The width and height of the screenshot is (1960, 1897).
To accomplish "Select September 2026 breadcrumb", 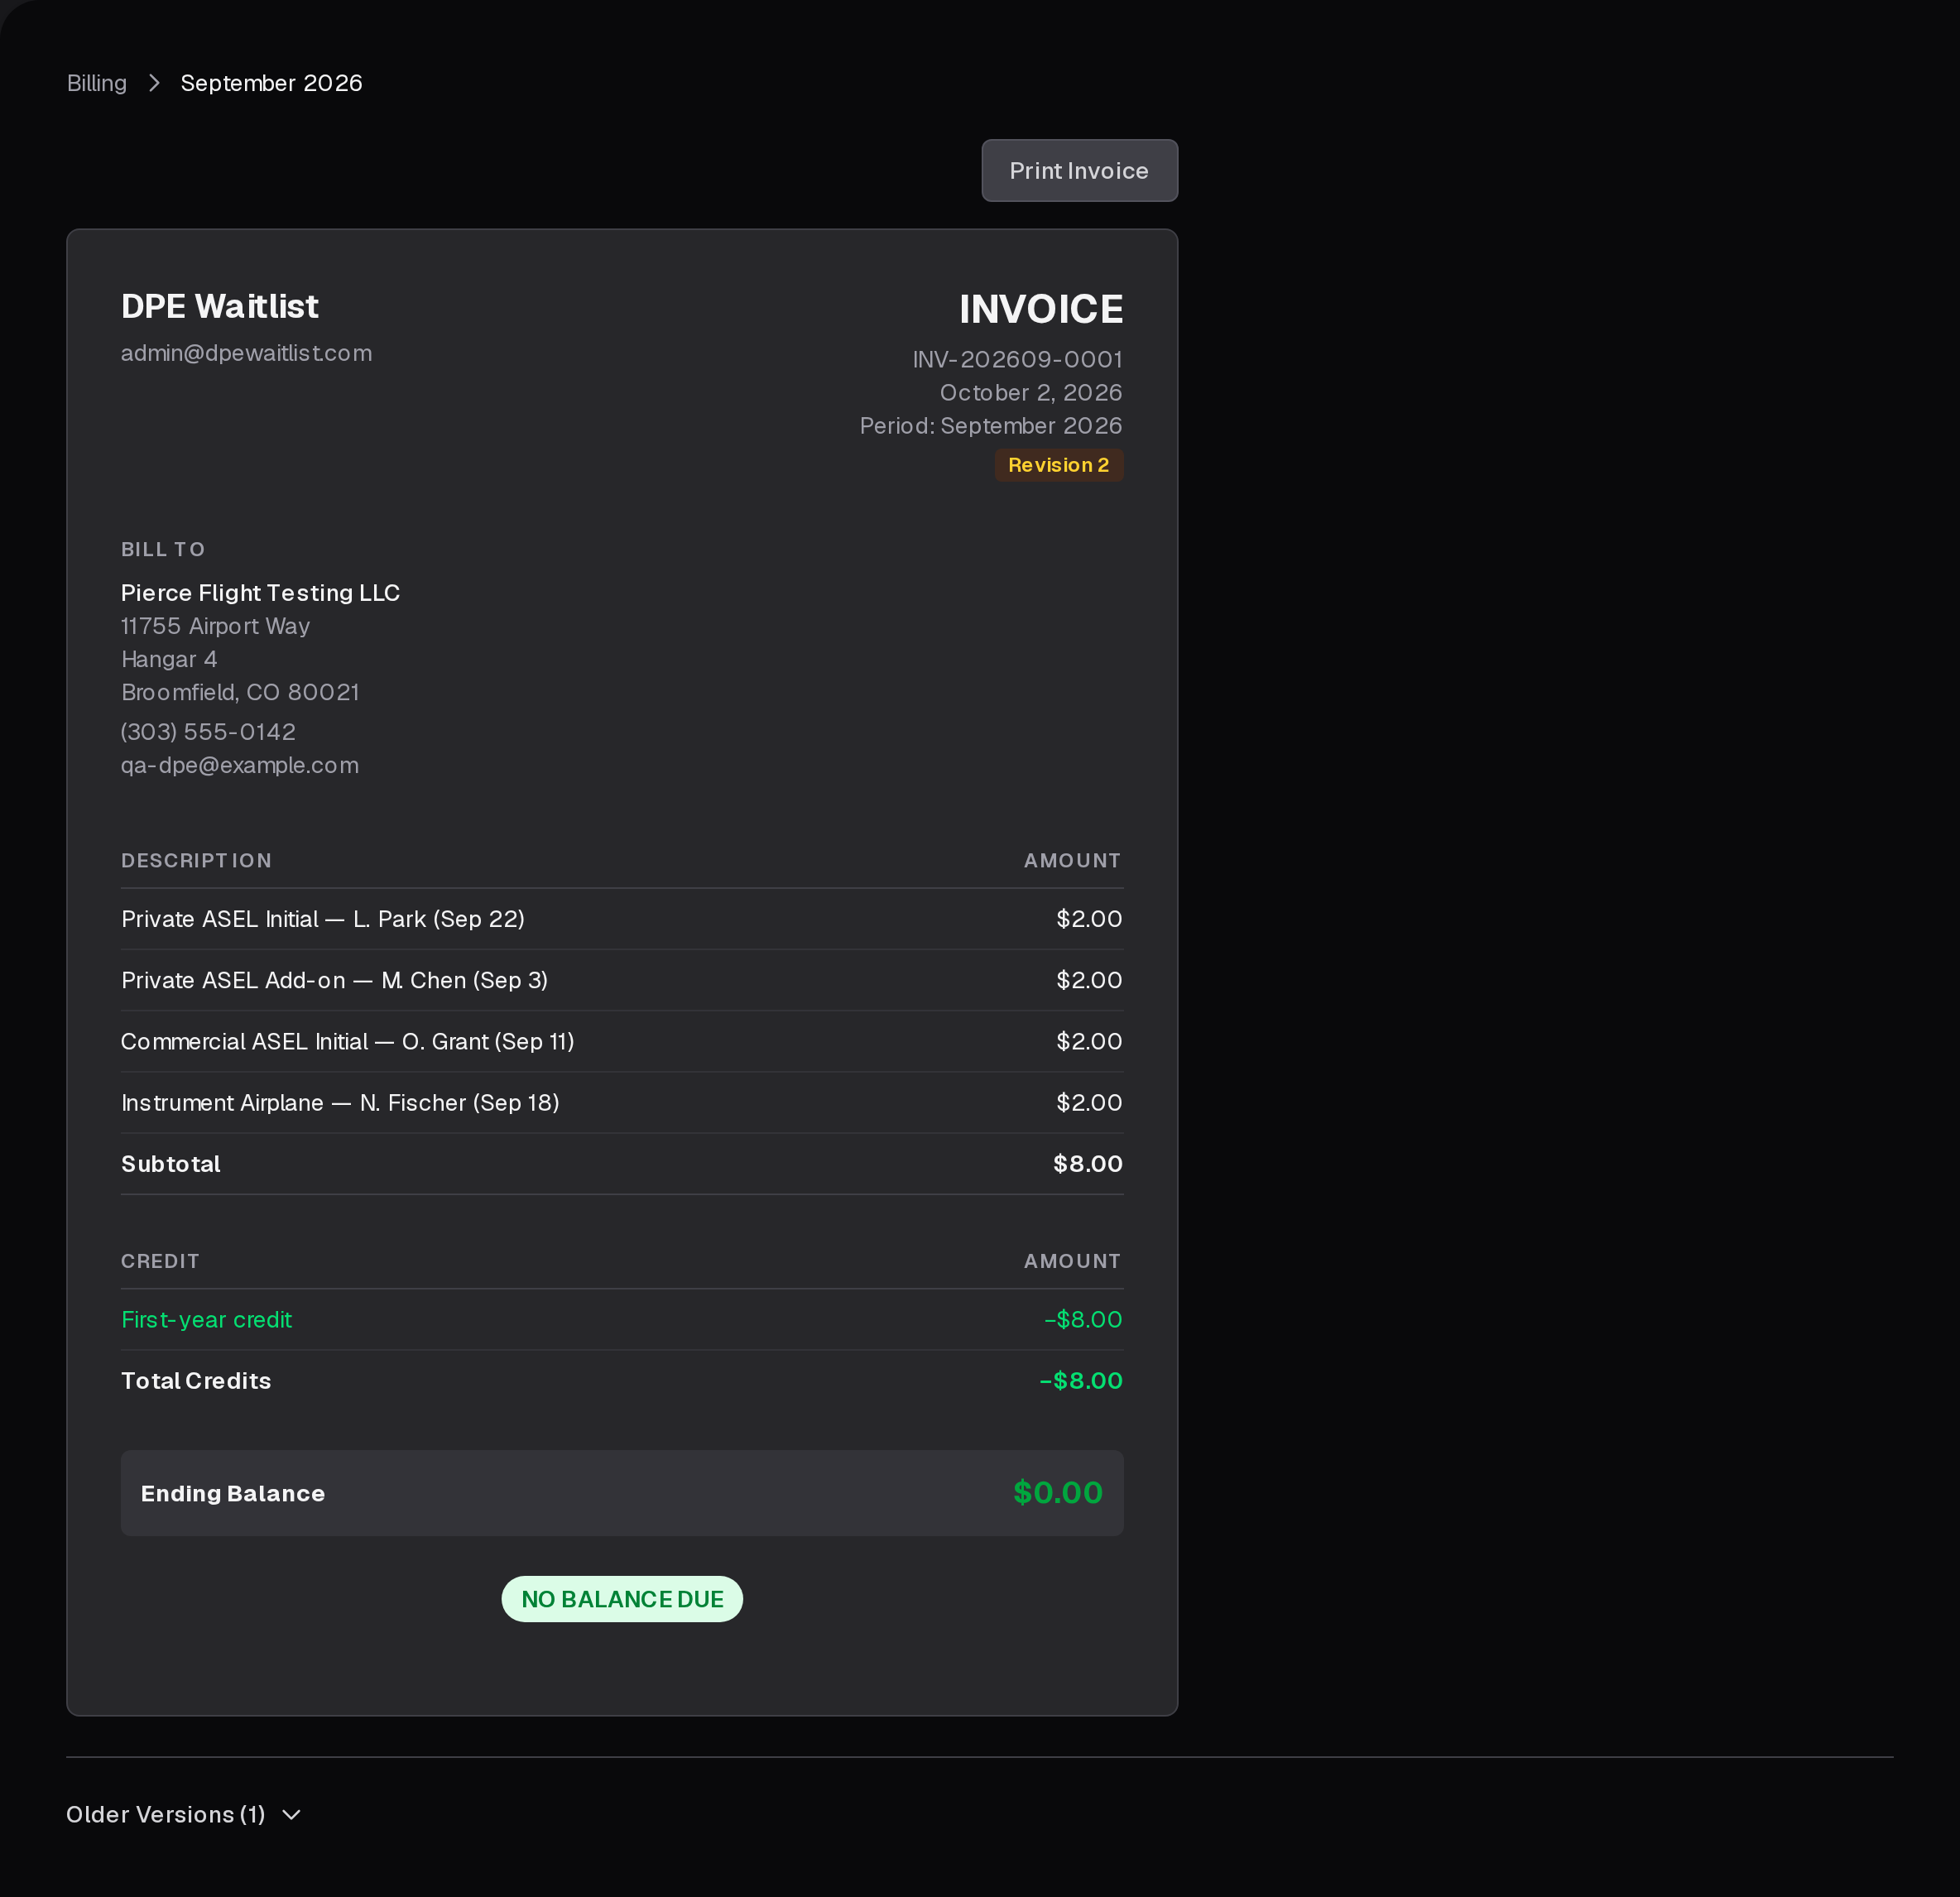I will tap(271, 83).
